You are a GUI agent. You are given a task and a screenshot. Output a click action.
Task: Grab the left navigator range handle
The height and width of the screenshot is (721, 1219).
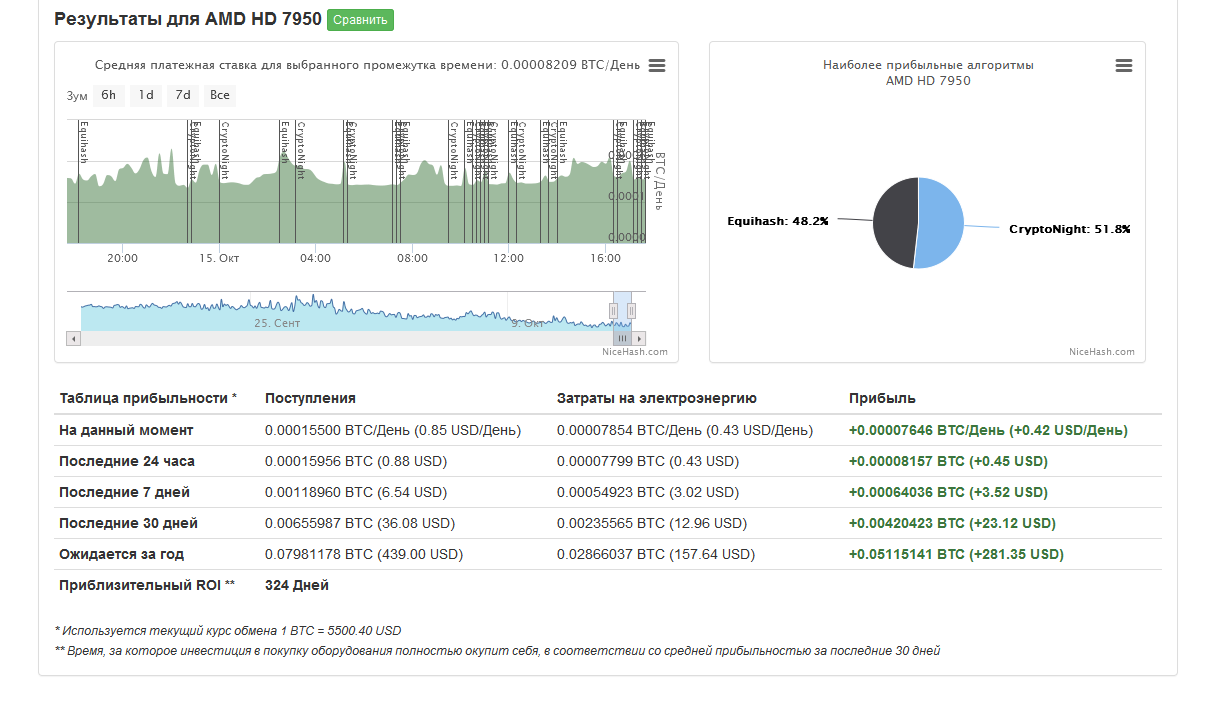(x=614, y=311)
